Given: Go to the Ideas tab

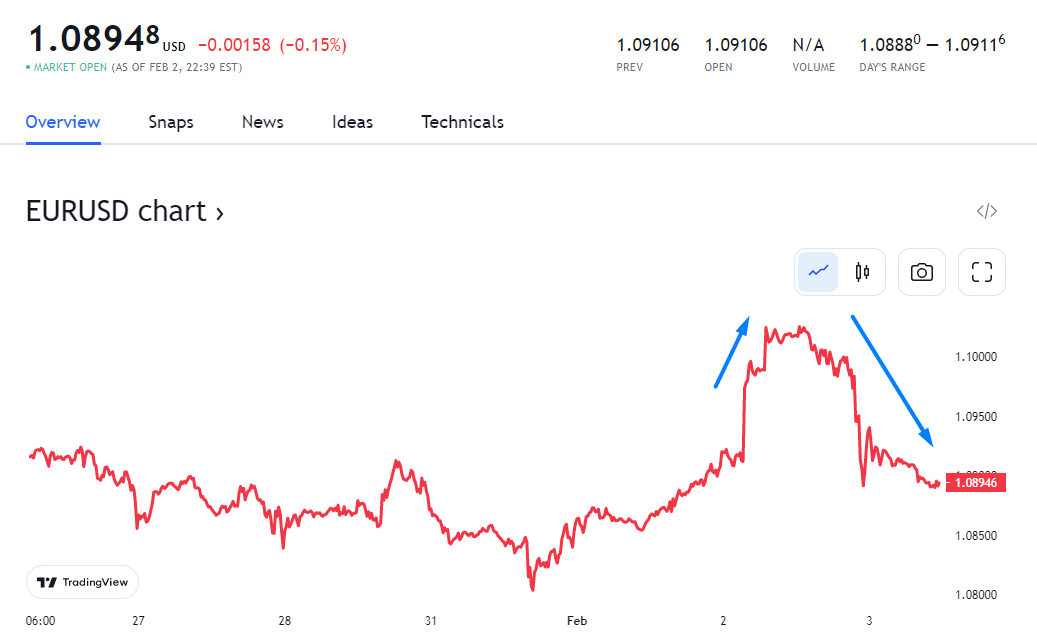Looking at the screenshot, I should tap(352, 122).
